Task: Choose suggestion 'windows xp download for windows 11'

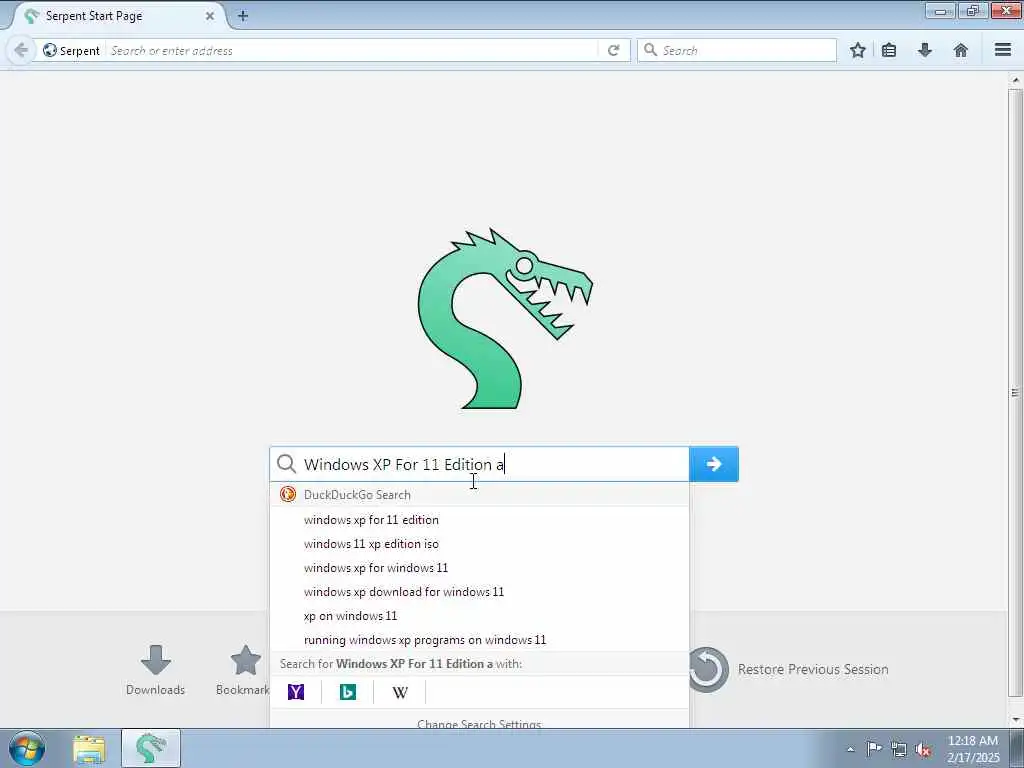Action: 479,592
